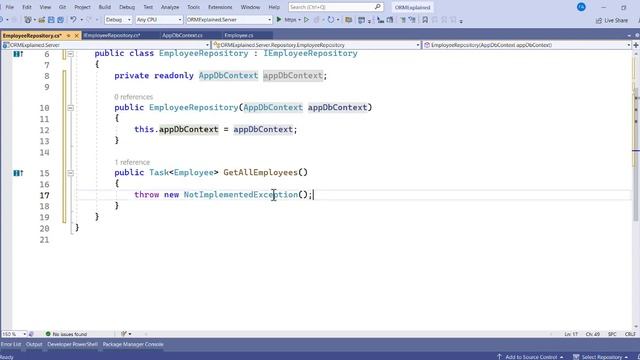
Task: Click the split editor plus icon
Action: pyautogui.click(x=636, y=45)
